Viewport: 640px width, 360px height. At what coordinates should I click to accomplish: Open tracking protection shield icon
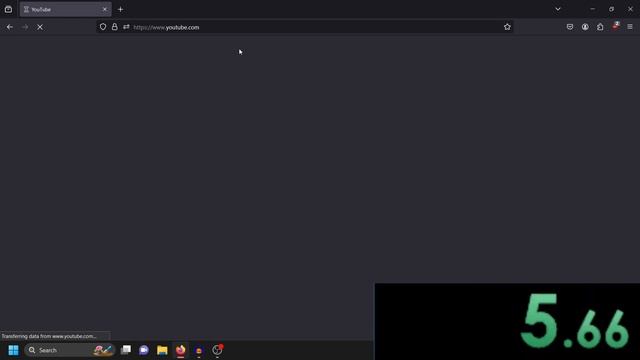click(103, 27)
